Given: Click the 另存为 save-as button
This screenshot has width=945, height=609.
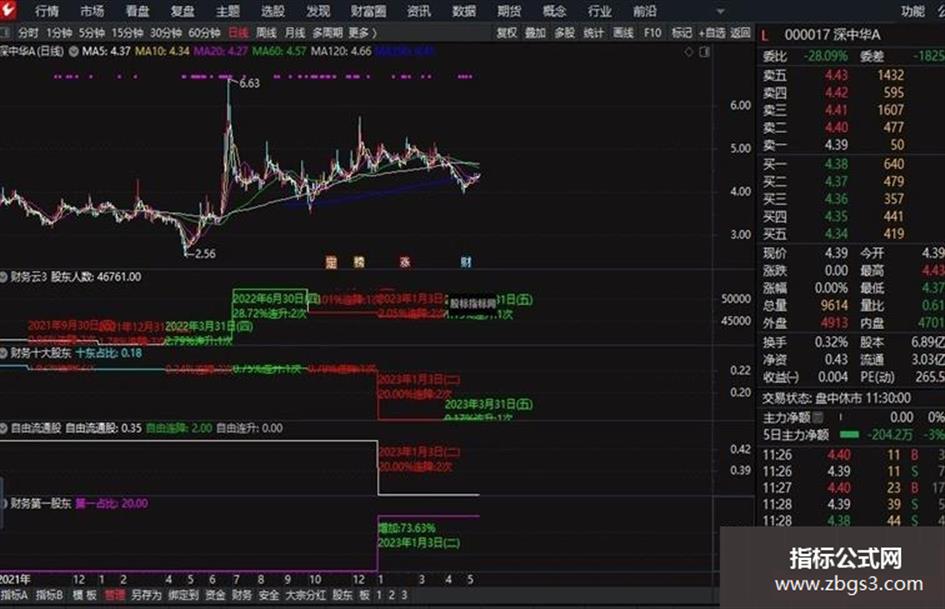Looking at the screenshot, I should click(x=146, y=595).
